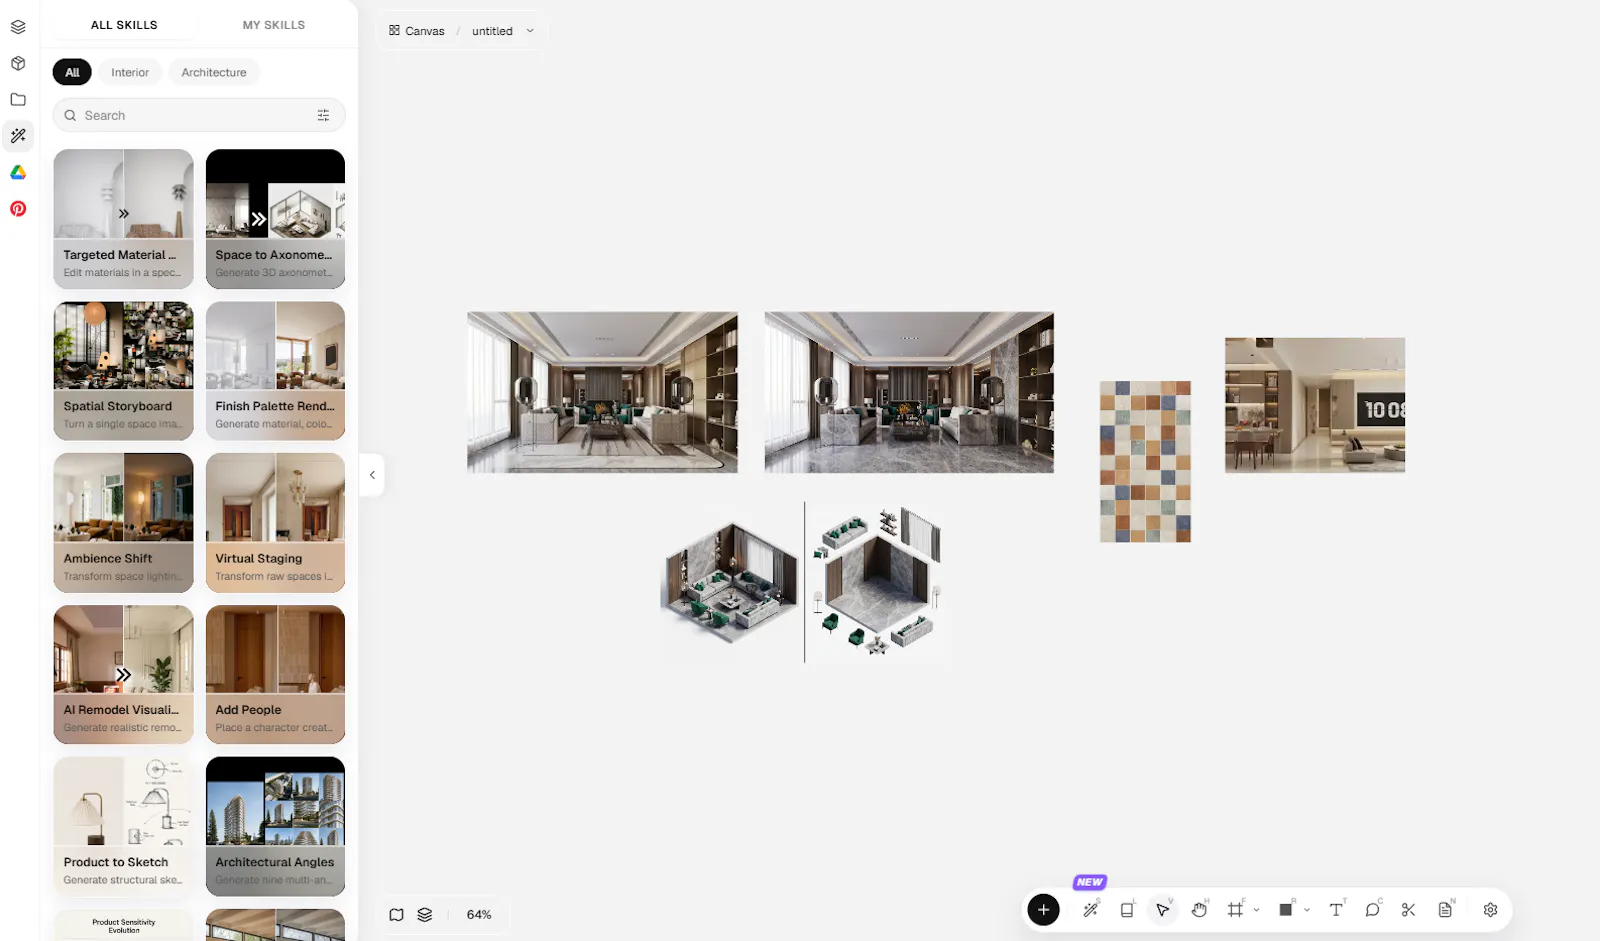Select colorful tile swatch image on canvas
This screenshot has width=1600, height=941.
[x=1145, y=461]
